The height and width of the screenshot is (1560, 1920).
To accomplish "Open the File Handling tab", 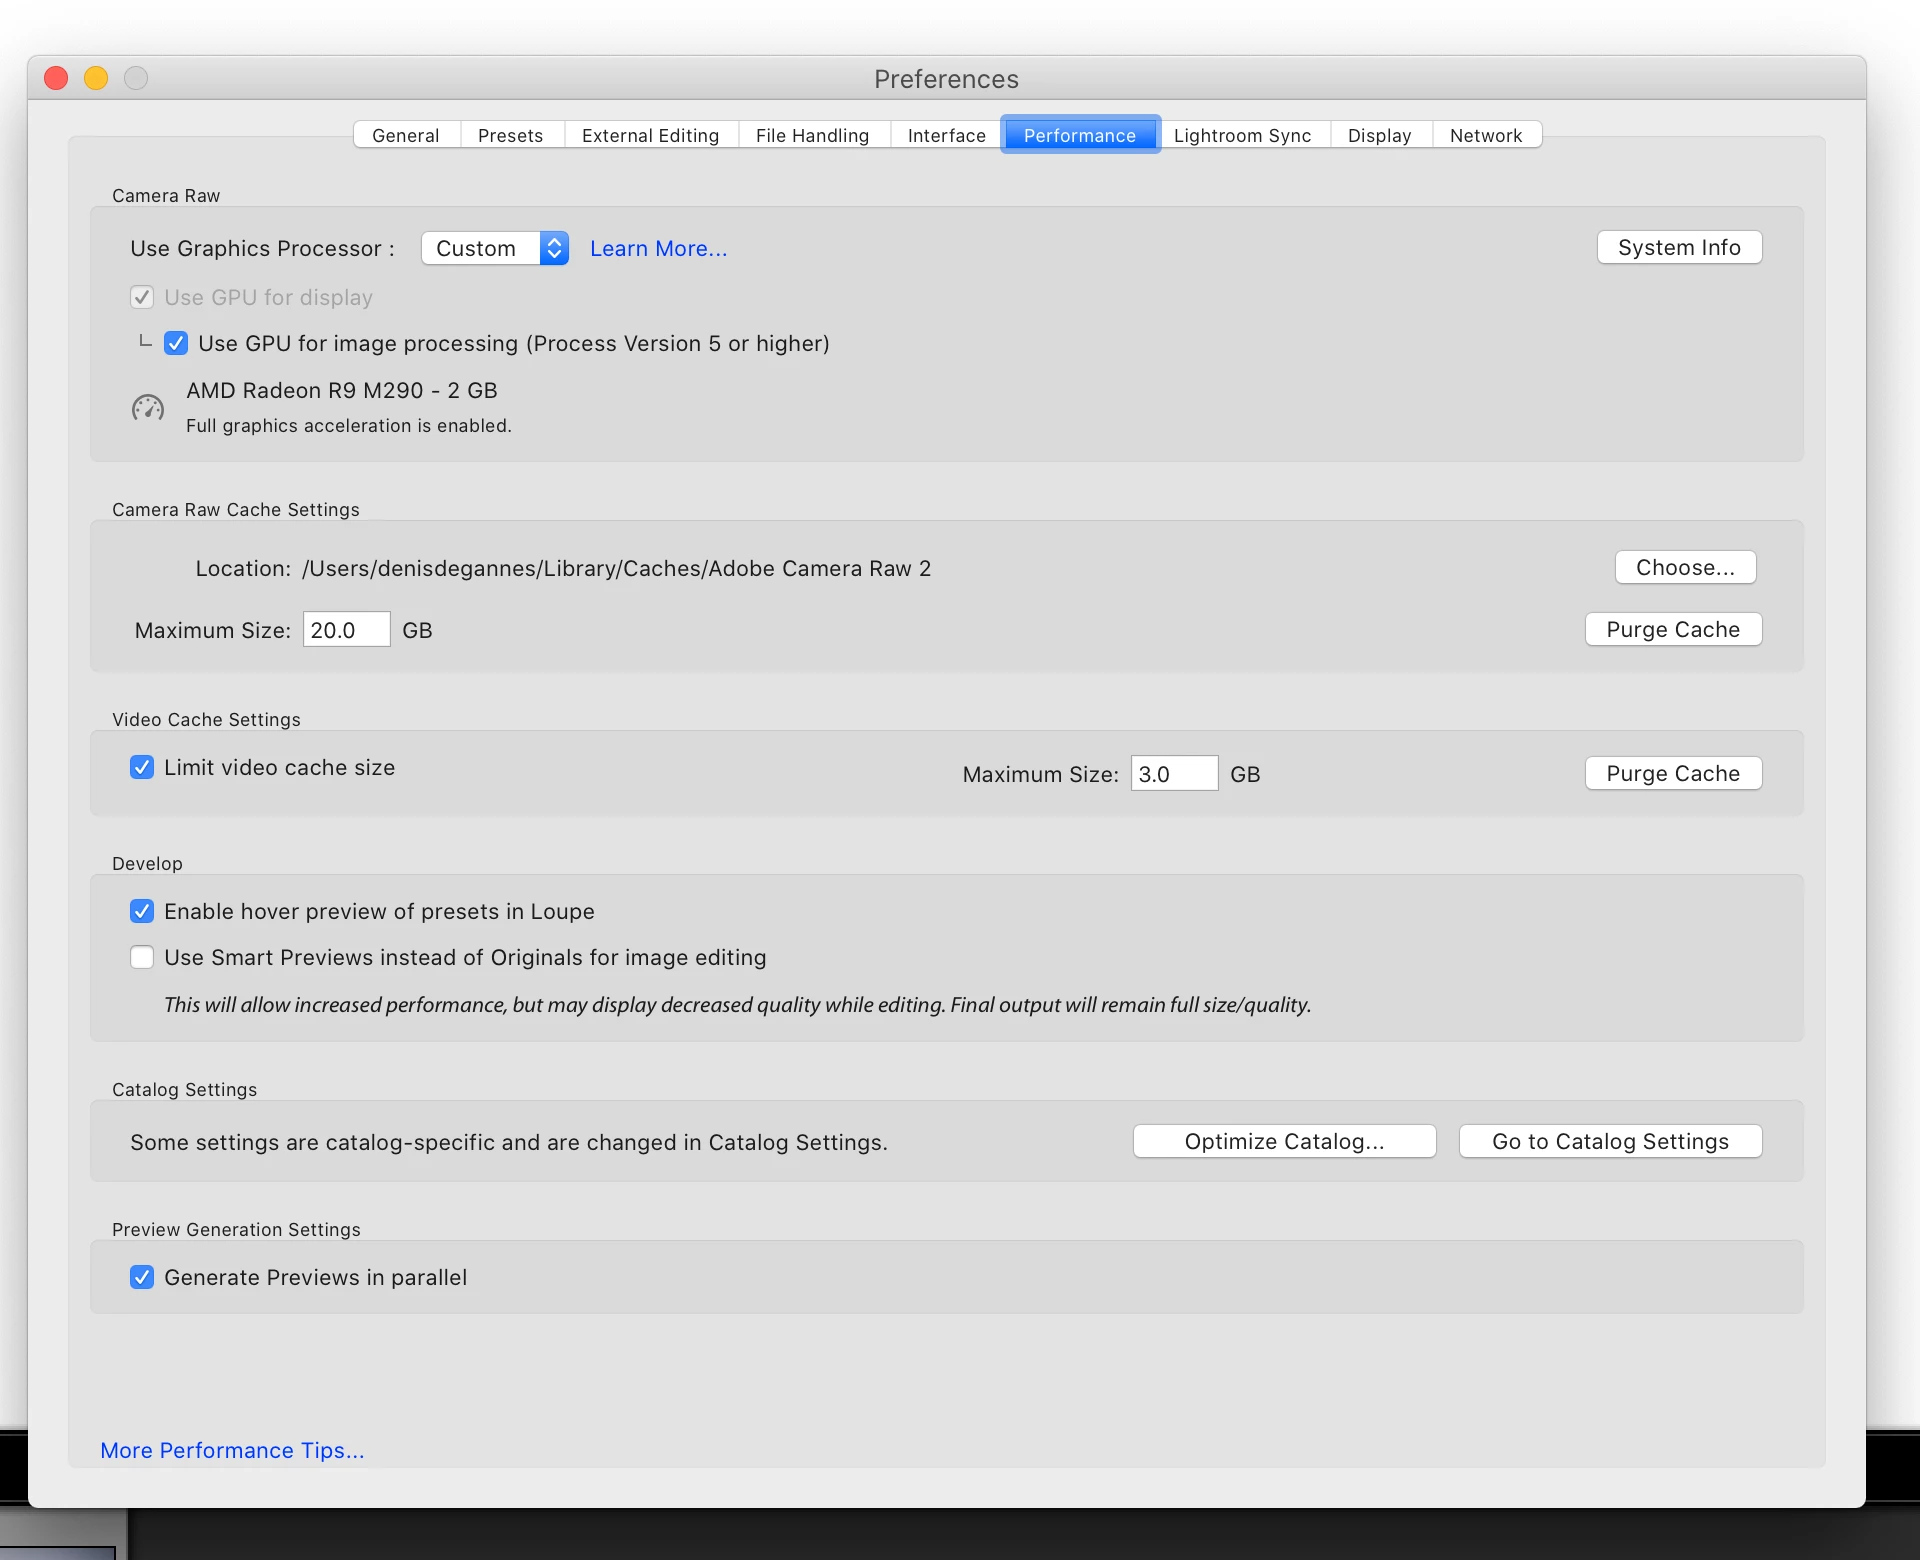I will (x=812, y=135).
